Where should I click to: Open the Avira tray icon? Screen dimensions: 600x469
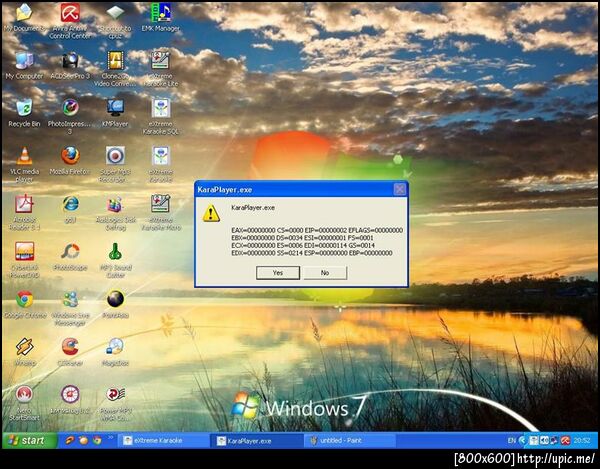[x=565, y=441]
